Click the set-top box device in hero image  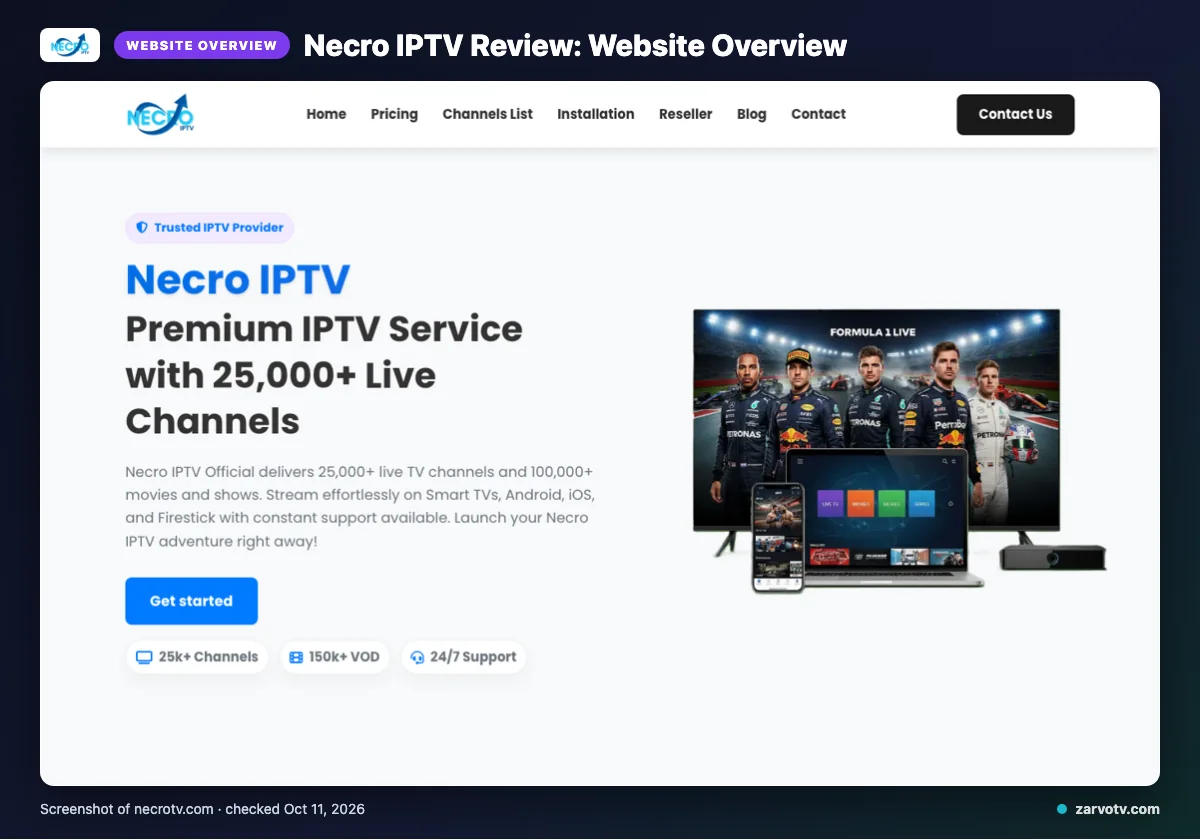pos(1053,557)
